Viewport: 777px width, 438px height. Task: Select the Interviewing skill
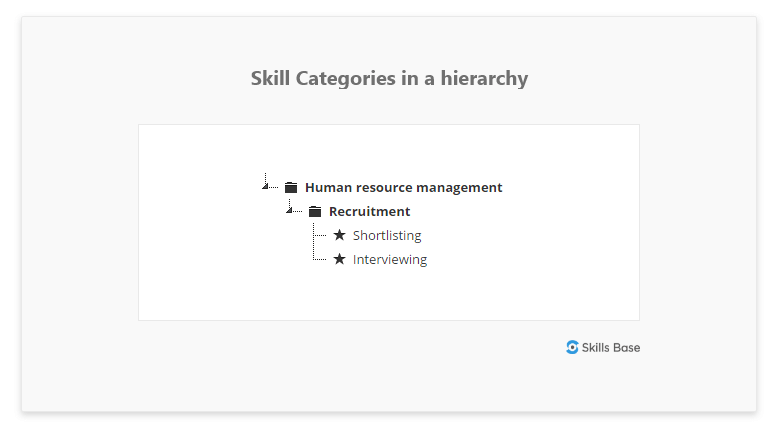pos(390,260)
